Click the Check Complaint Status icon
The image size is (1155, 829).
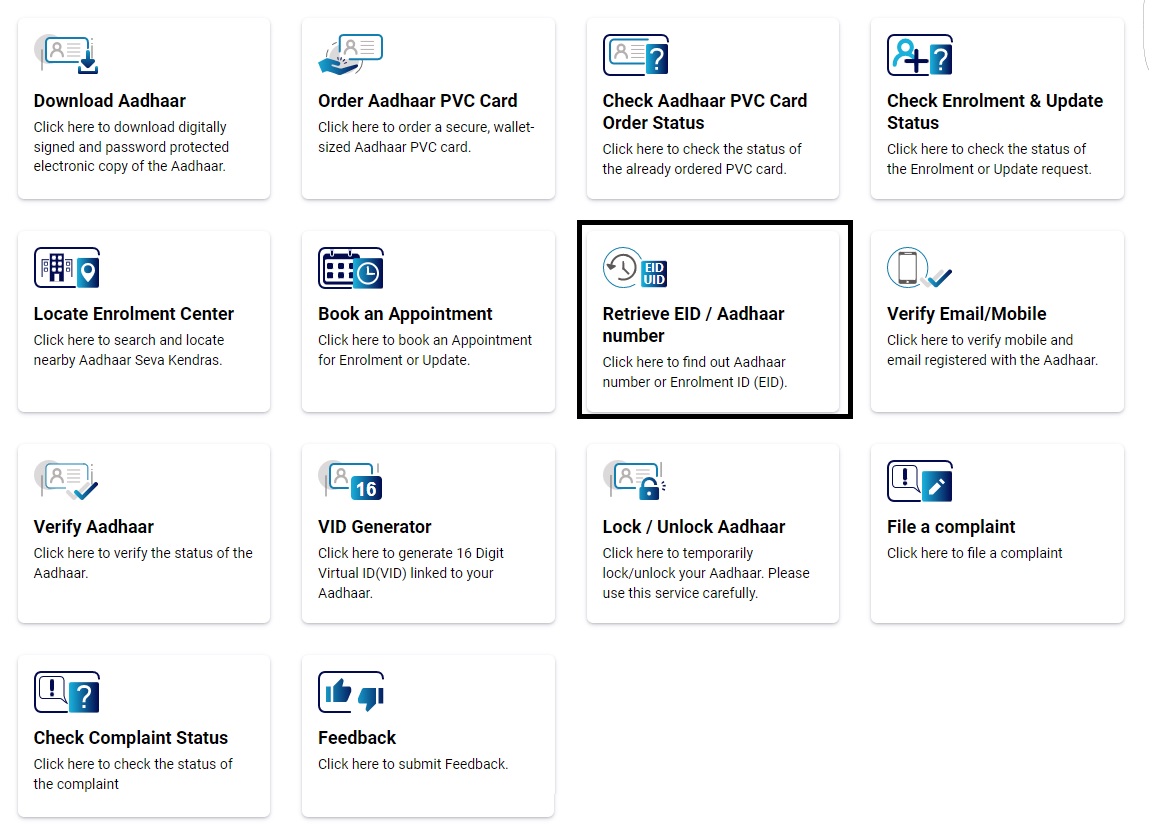click(66, 692)
